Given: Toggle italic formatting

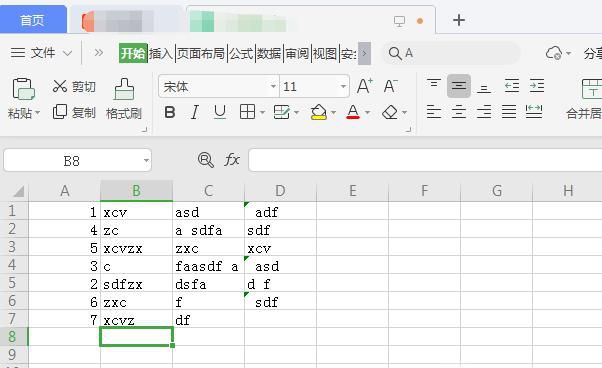Looking at the screenshot, I should pos(195,112).
